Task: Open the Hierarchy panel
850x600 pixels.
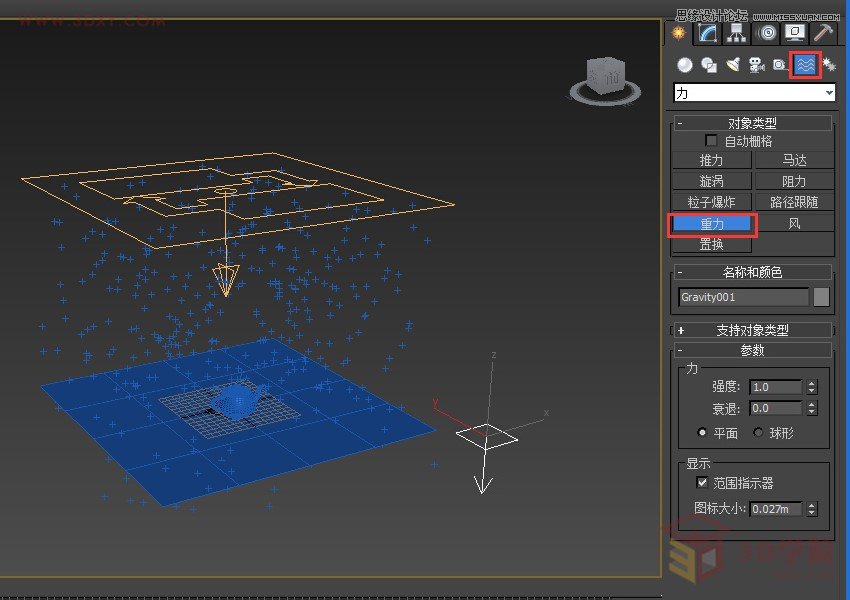Action: click(733, 32)
